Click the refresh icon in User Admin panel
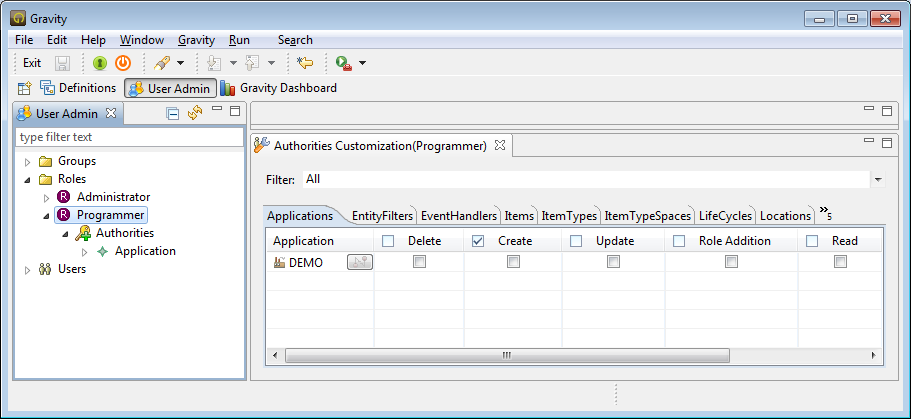This screenshot has height=419, width=911. click(195, 113)
